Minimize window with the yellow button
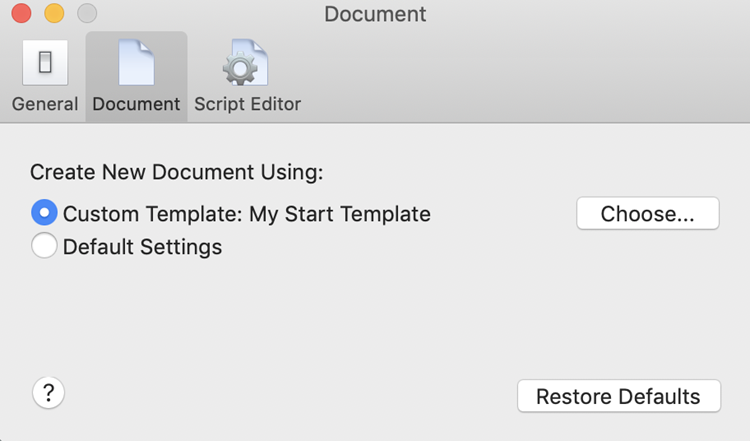This screenshot has width=750, height=441. pos(54,14)
